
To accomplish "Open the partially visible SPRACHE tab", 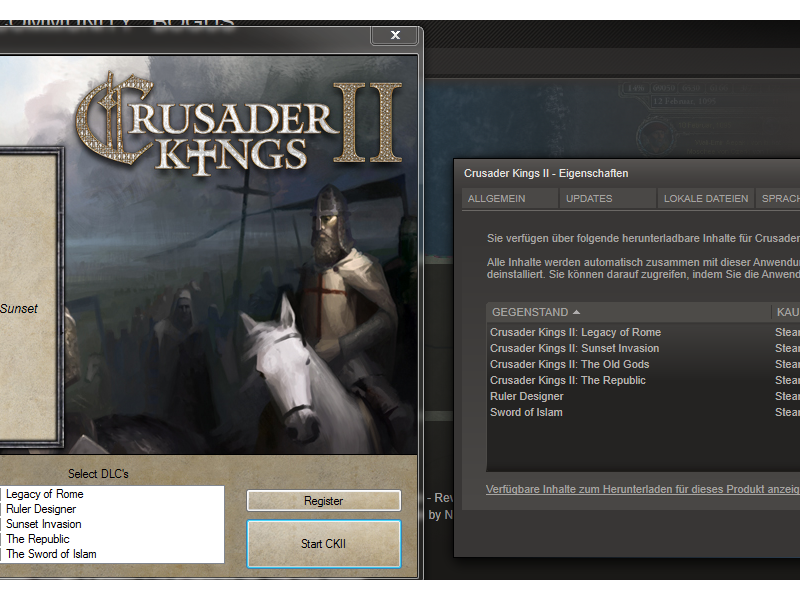I will pyautogui.click(x=780, y=198).
